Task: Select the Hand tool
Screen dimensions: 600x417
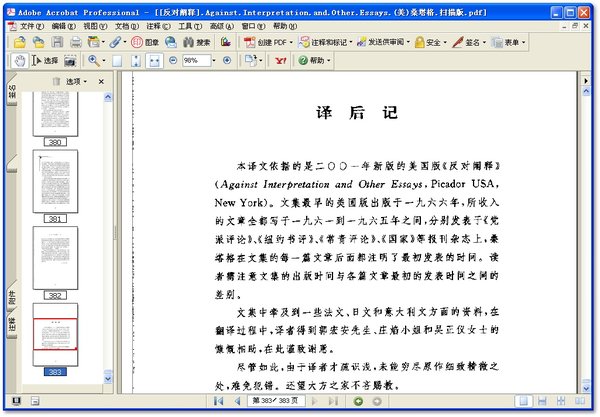Action: (x=20, y=60)
